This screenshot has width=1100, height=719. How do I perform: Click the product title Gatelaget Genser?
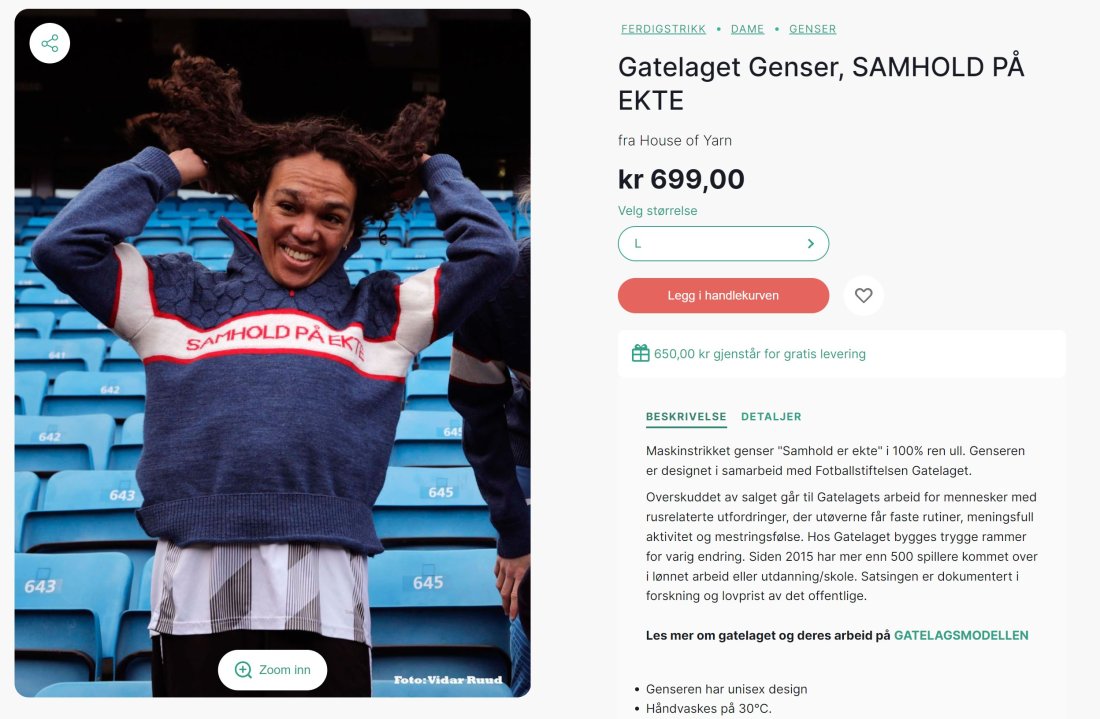[x=821, y=83]
